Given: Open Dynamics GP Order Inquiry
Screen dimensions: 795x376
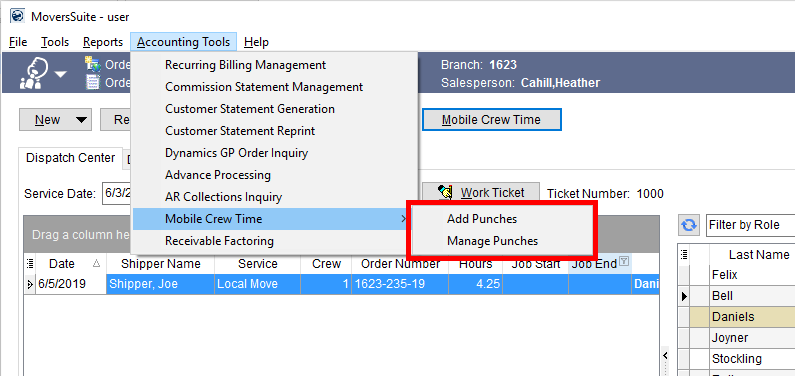Looking at the screenshot, I should [x=274, y=153].
